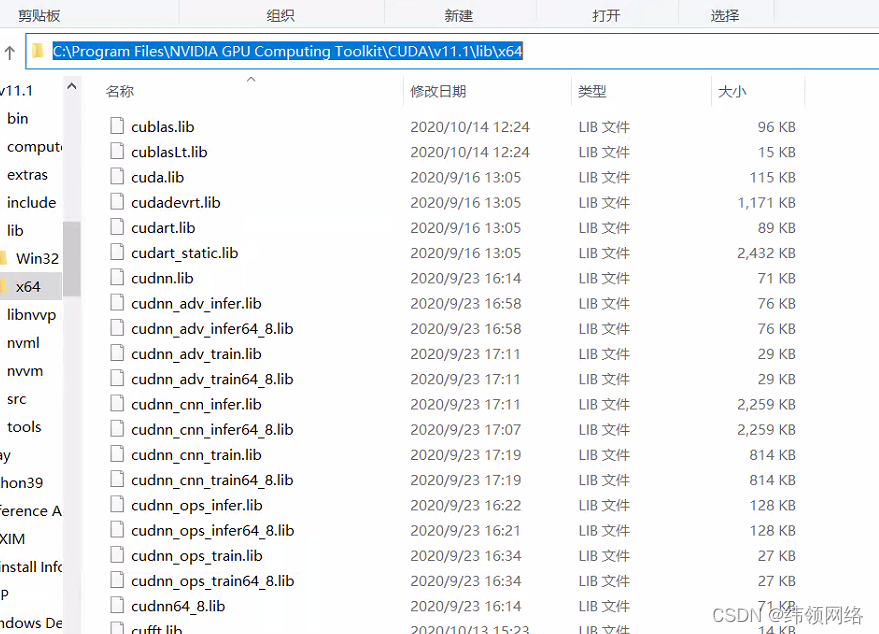Viewport: 879px width, 634px height.
Task: Click the navigation pane scroll-up arrow
Action: [72, 86]
